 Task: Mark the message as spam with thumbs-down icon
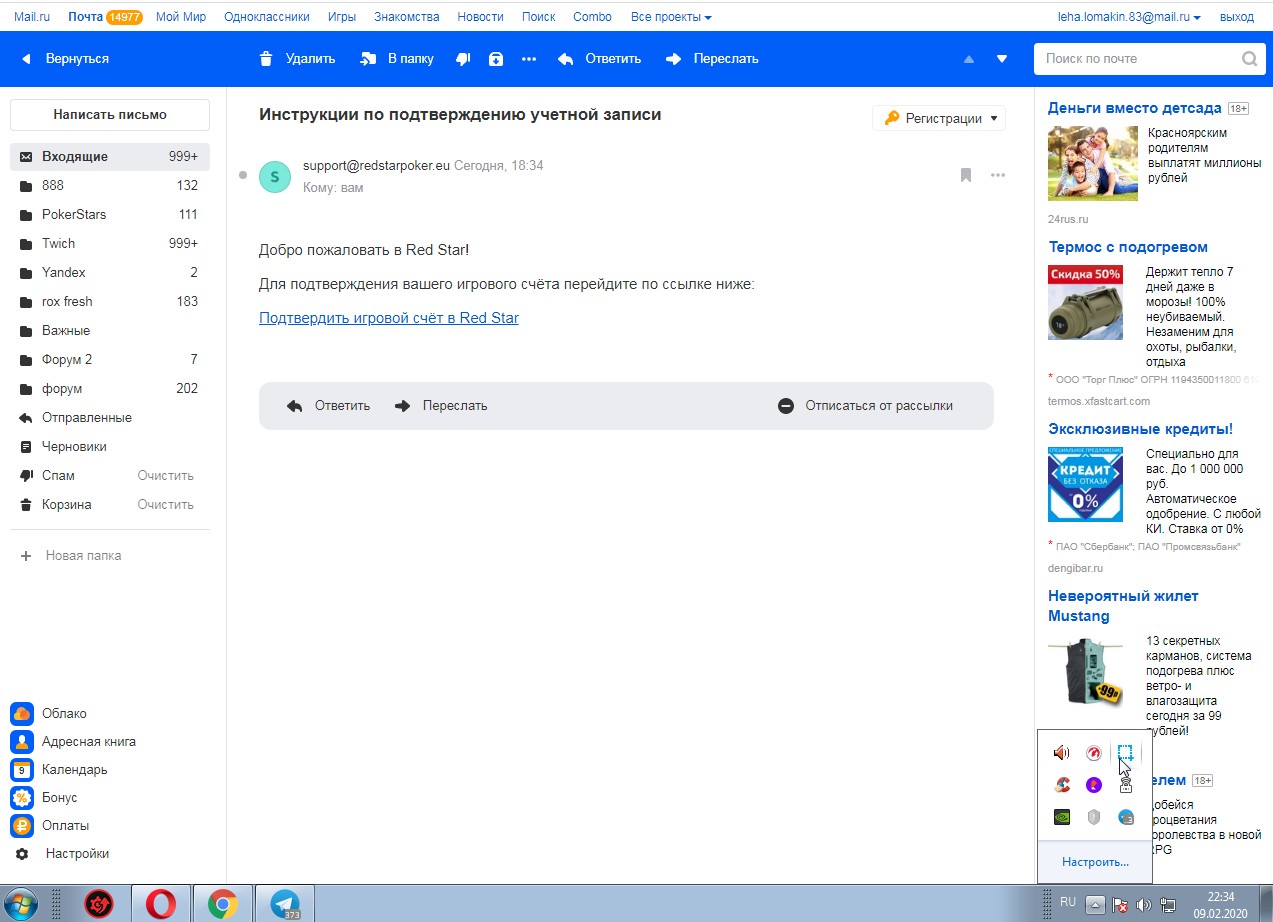[x=463, y=59]
